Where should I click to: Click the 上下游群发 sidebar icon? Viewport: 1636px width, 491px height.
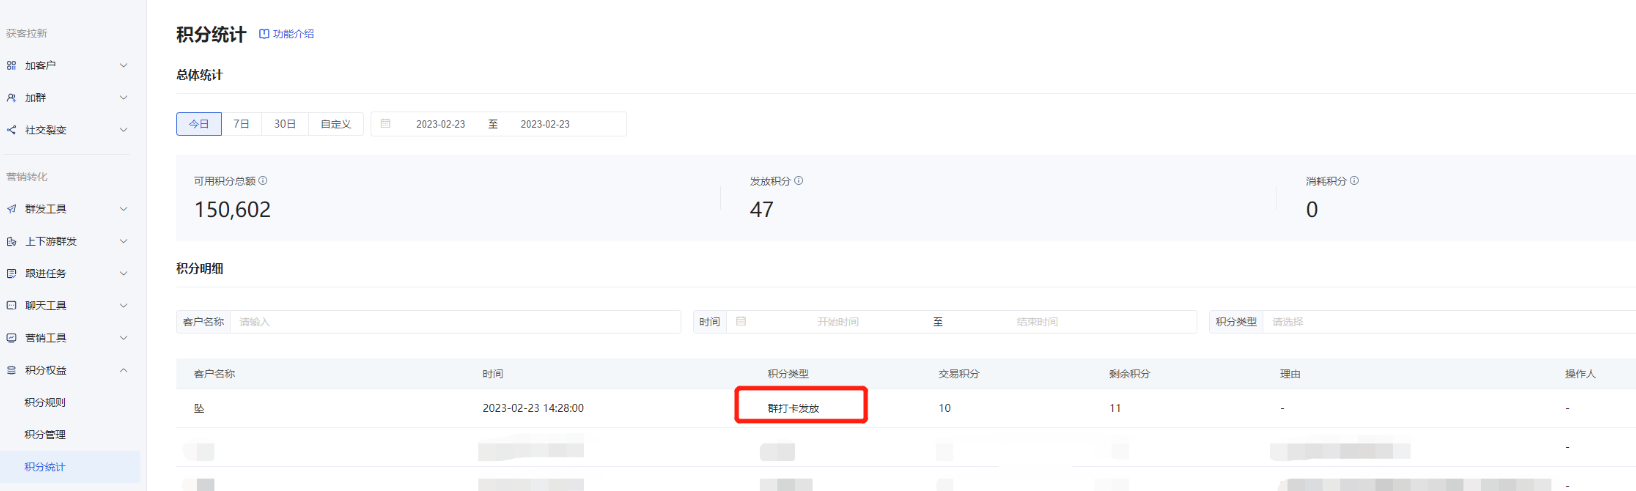tap(11, 242)
